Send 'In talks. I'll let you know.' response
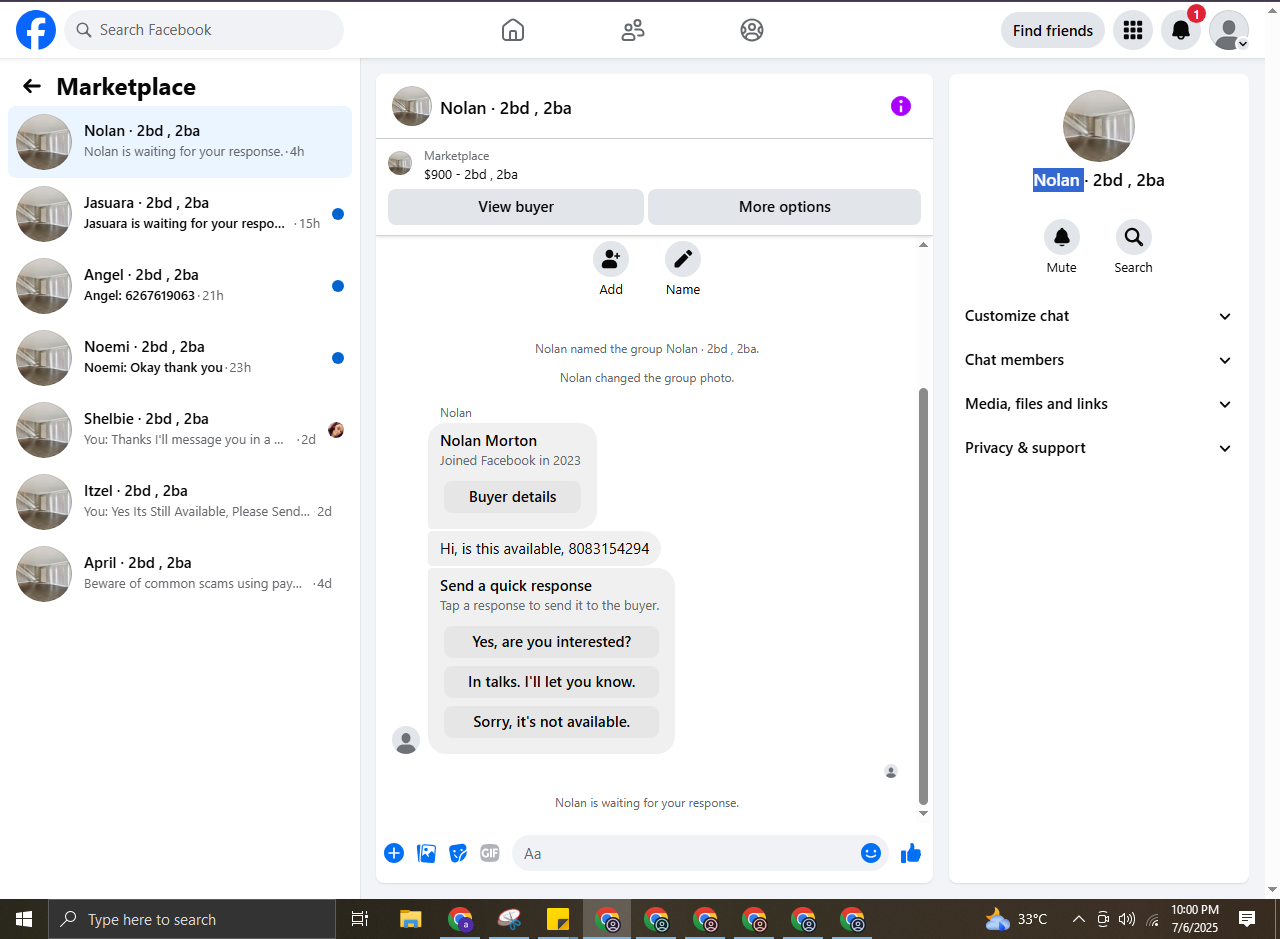 [x=552, y=682]
